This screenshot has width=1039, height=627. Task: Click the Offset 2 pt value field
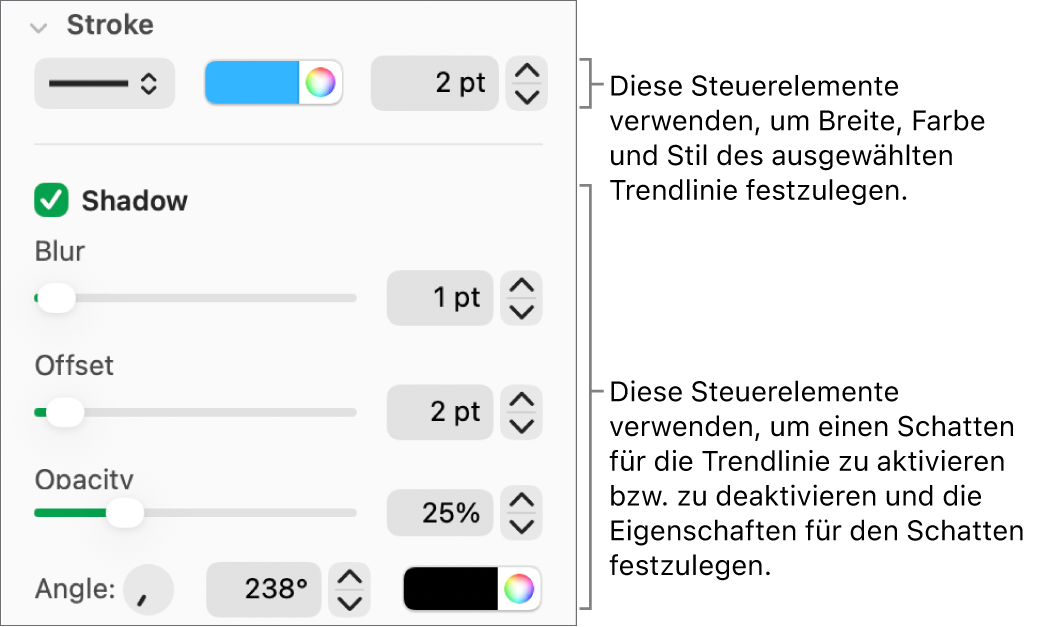pos(440,412)
